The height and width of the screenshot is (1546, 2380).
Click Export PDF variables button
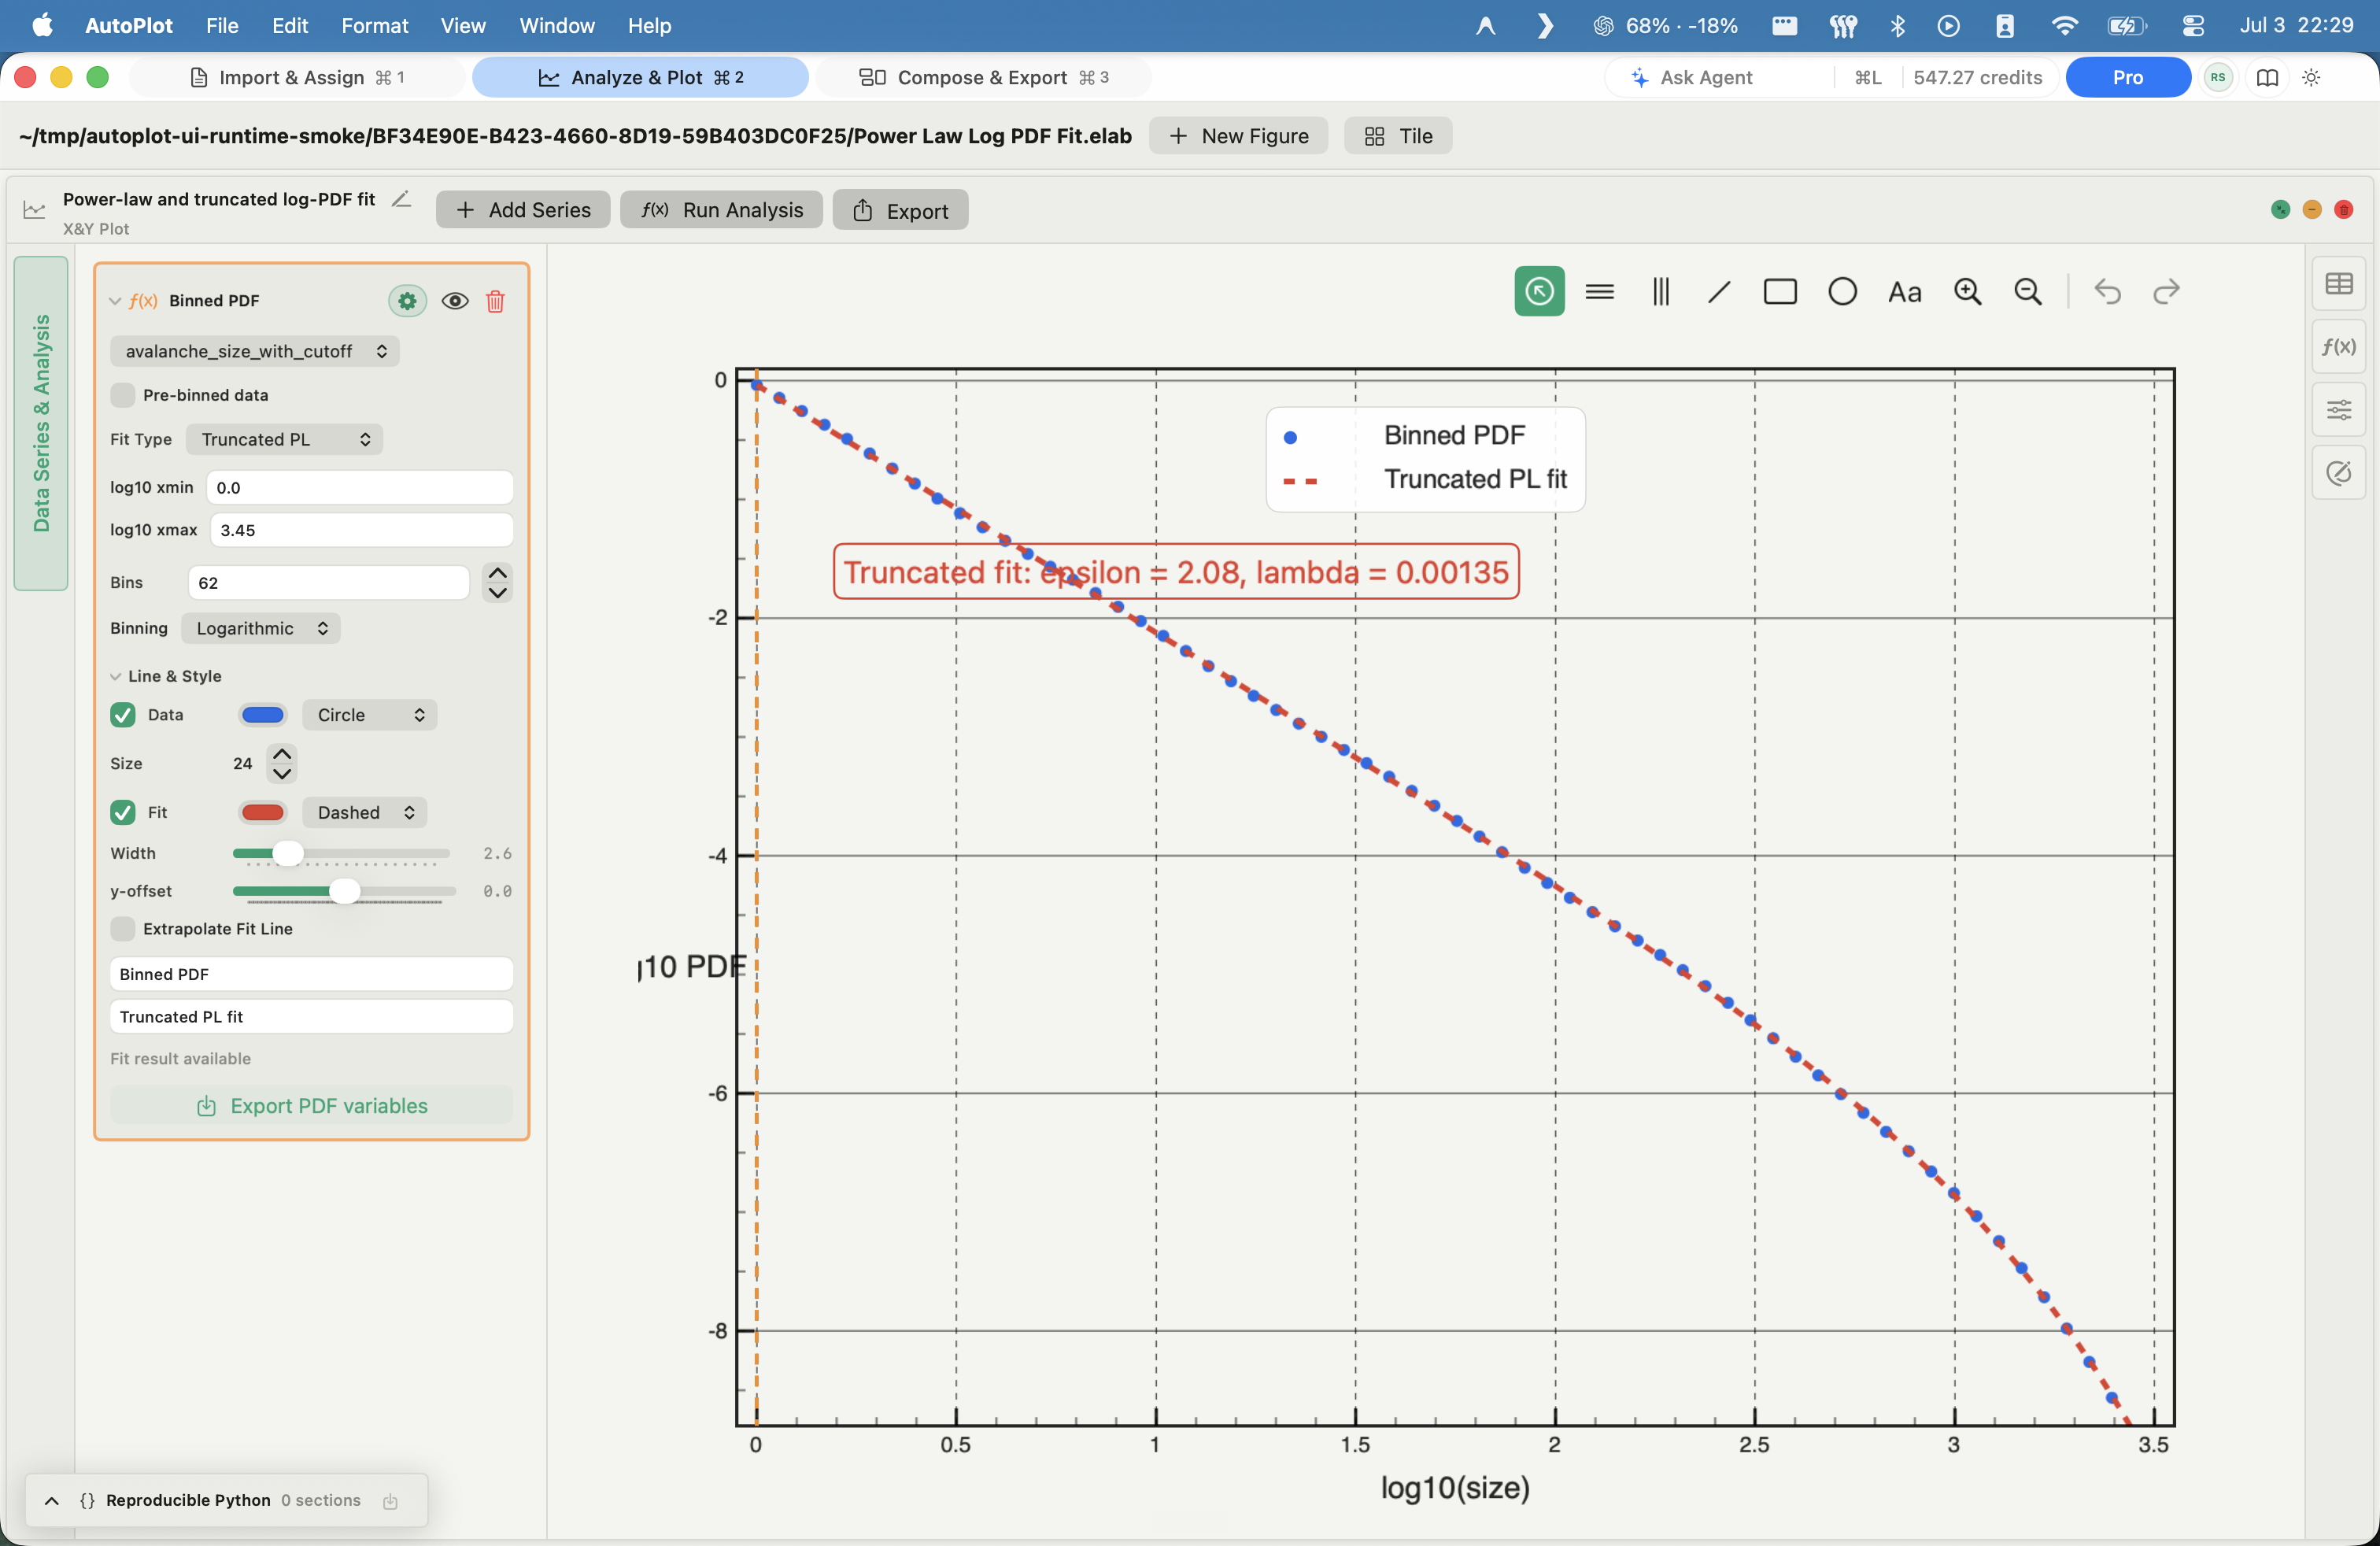click(311, 1106)
